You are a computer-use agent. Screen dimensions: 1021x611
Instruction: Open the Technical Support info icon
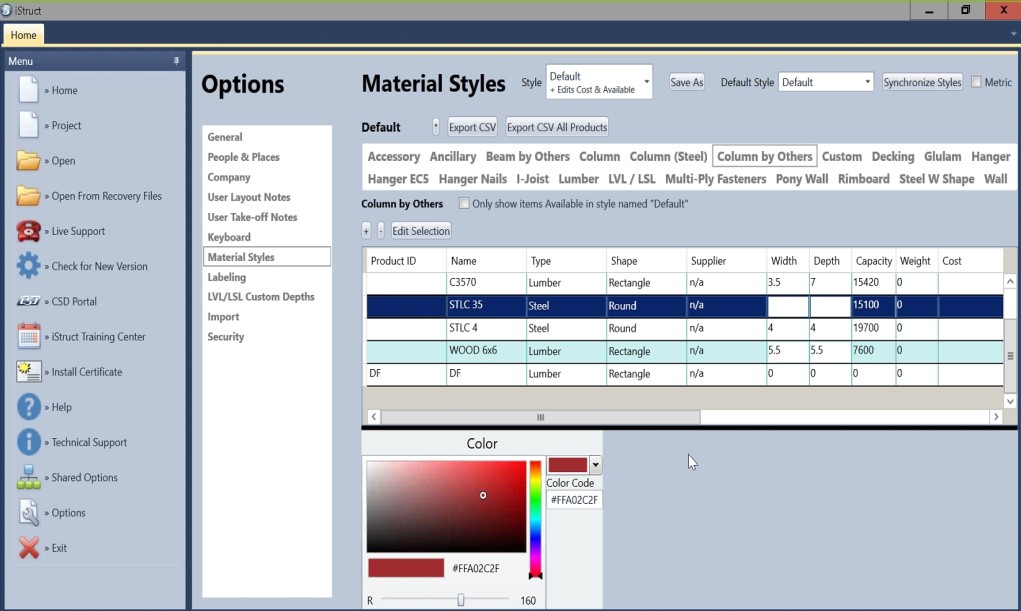pos(29,442)
